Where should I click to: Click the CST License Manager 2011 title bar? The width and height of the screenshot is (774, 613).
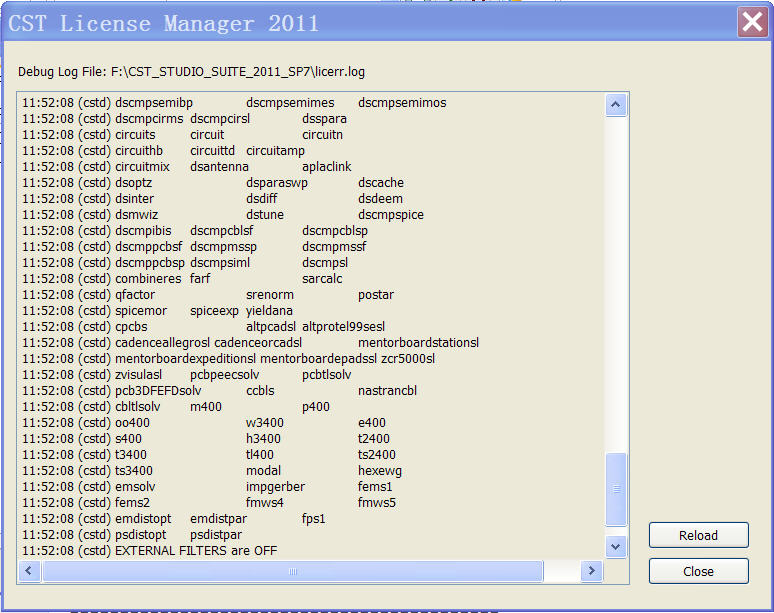(370, 23)
